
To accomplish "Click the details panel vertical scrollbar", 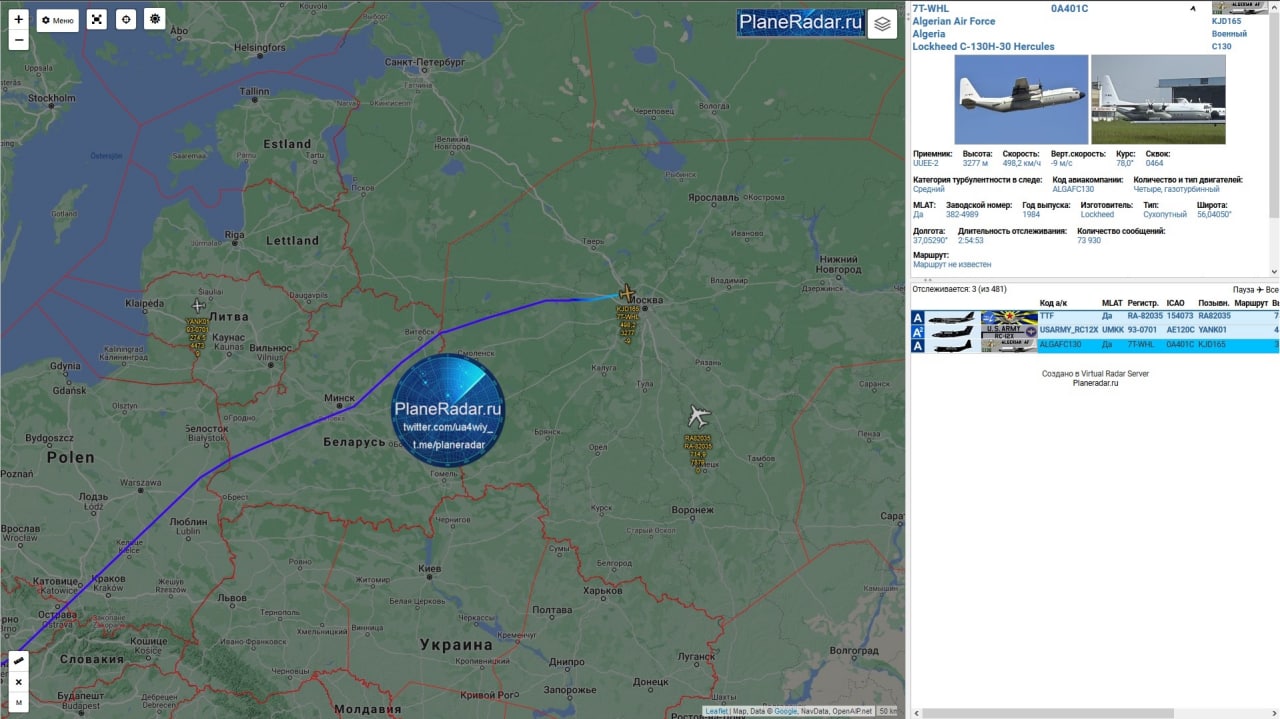I will [x=1274, y=138].
